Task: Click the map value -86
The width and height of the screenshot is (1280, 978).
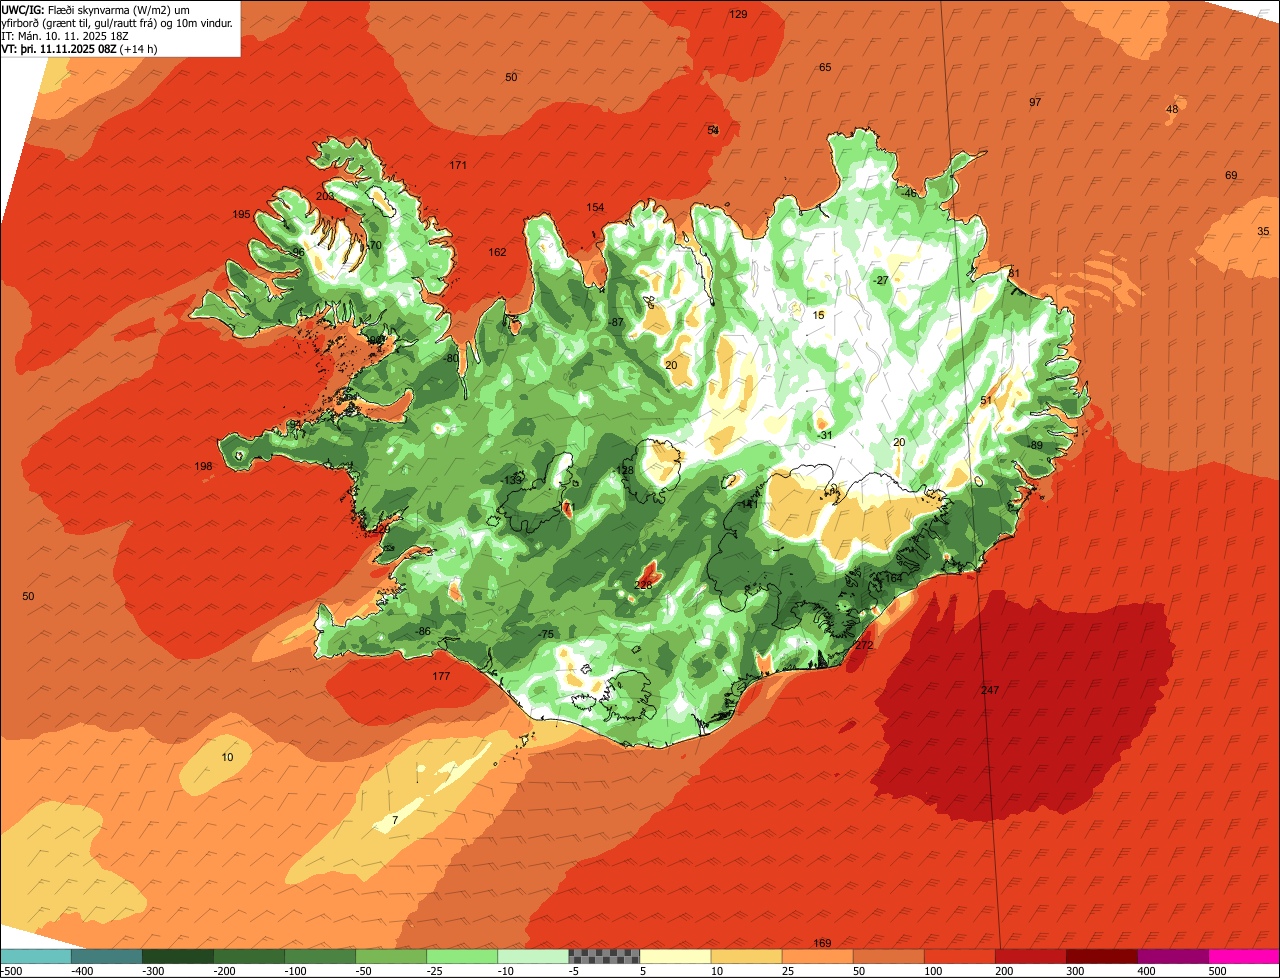Action: pos(423,631)
